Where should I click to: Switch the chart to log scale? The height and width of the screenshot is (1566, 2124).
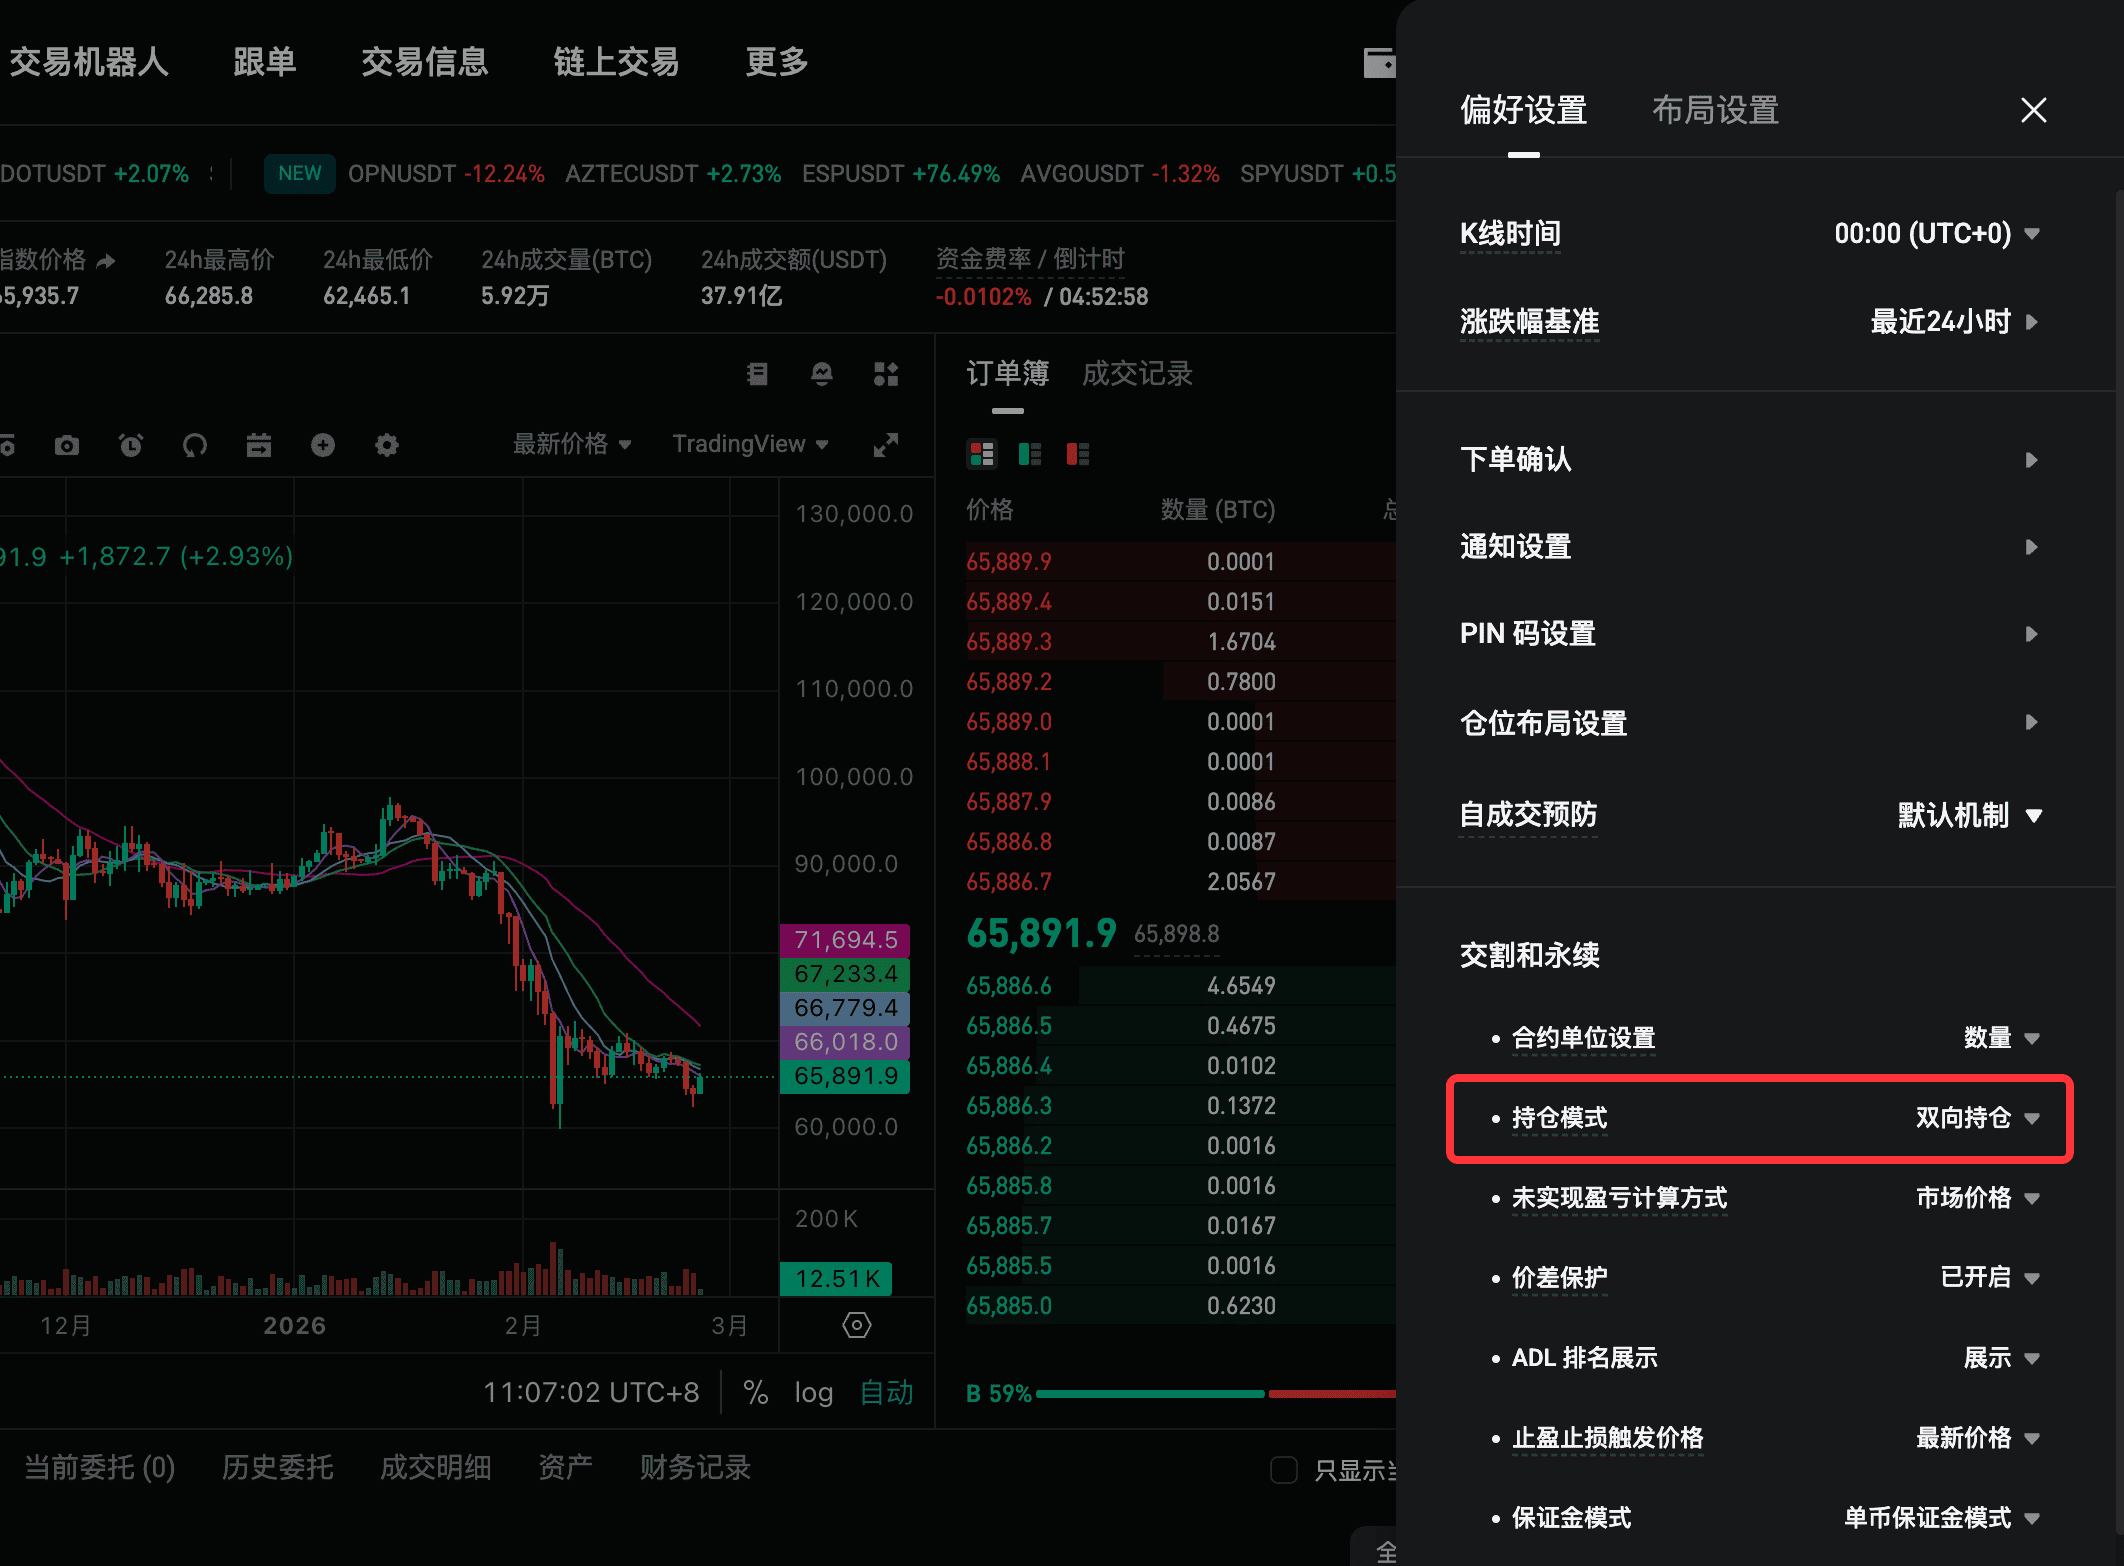click(x=812, y=1392)
